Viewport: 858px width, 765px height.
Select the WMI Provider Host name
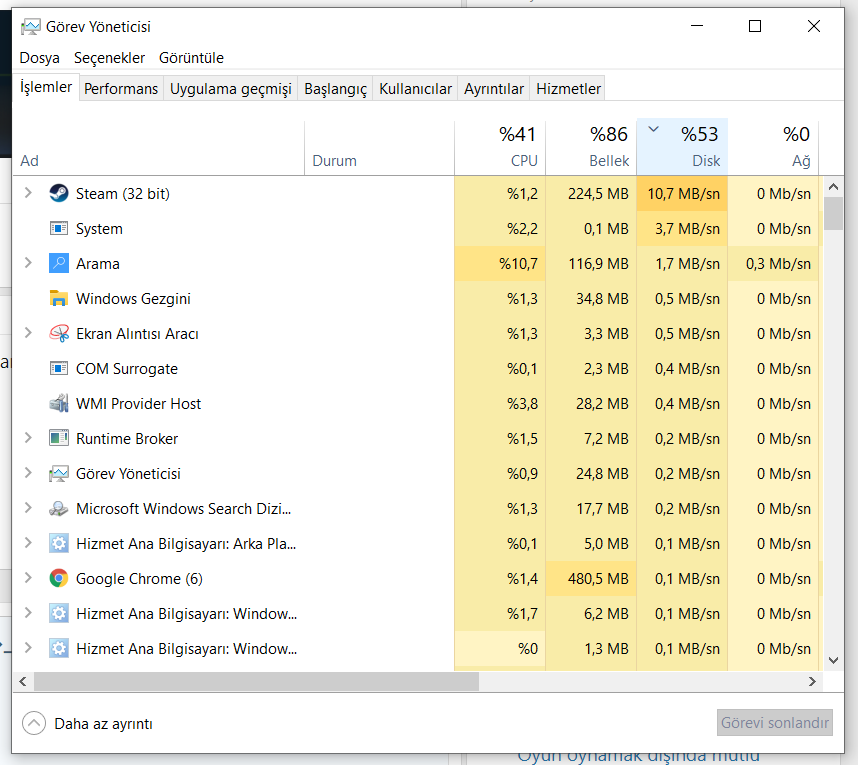coord(138,404)
